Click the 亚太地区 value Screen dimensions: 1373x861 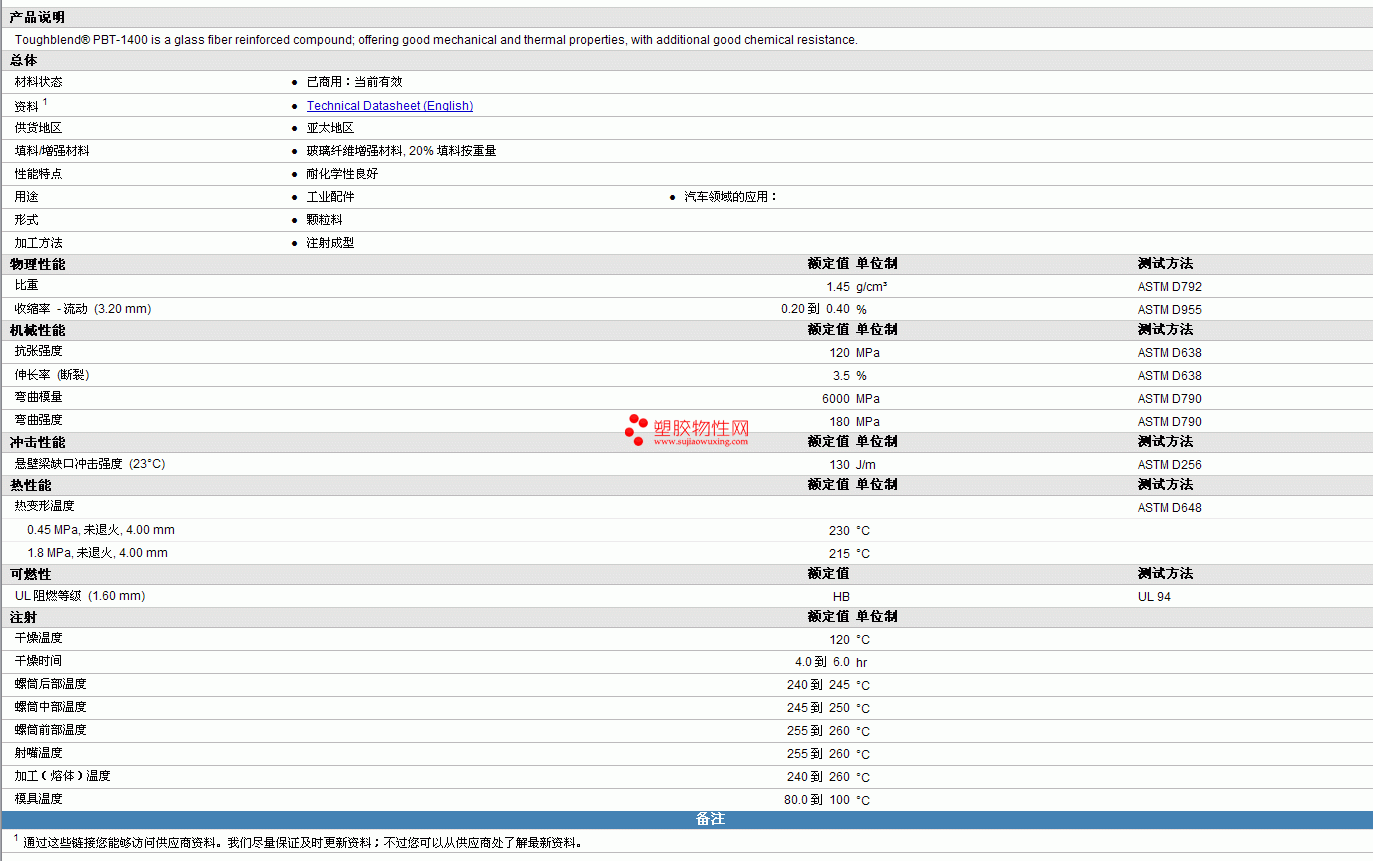[x=330, y=128]
